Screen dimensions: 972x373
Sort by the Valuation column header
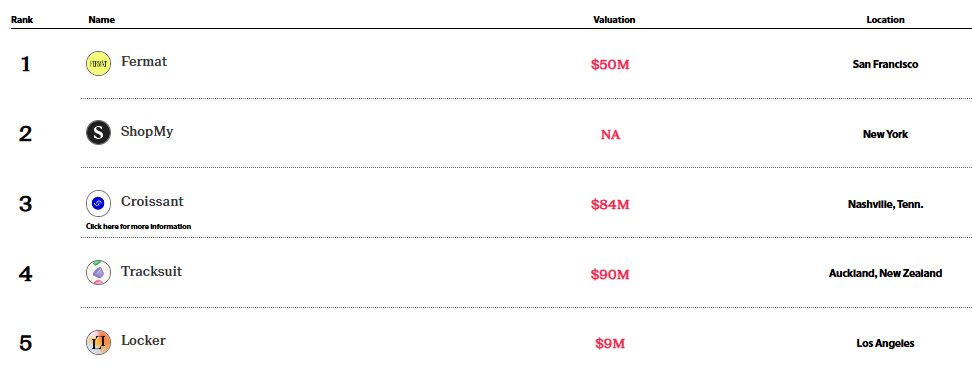[614, 20]
